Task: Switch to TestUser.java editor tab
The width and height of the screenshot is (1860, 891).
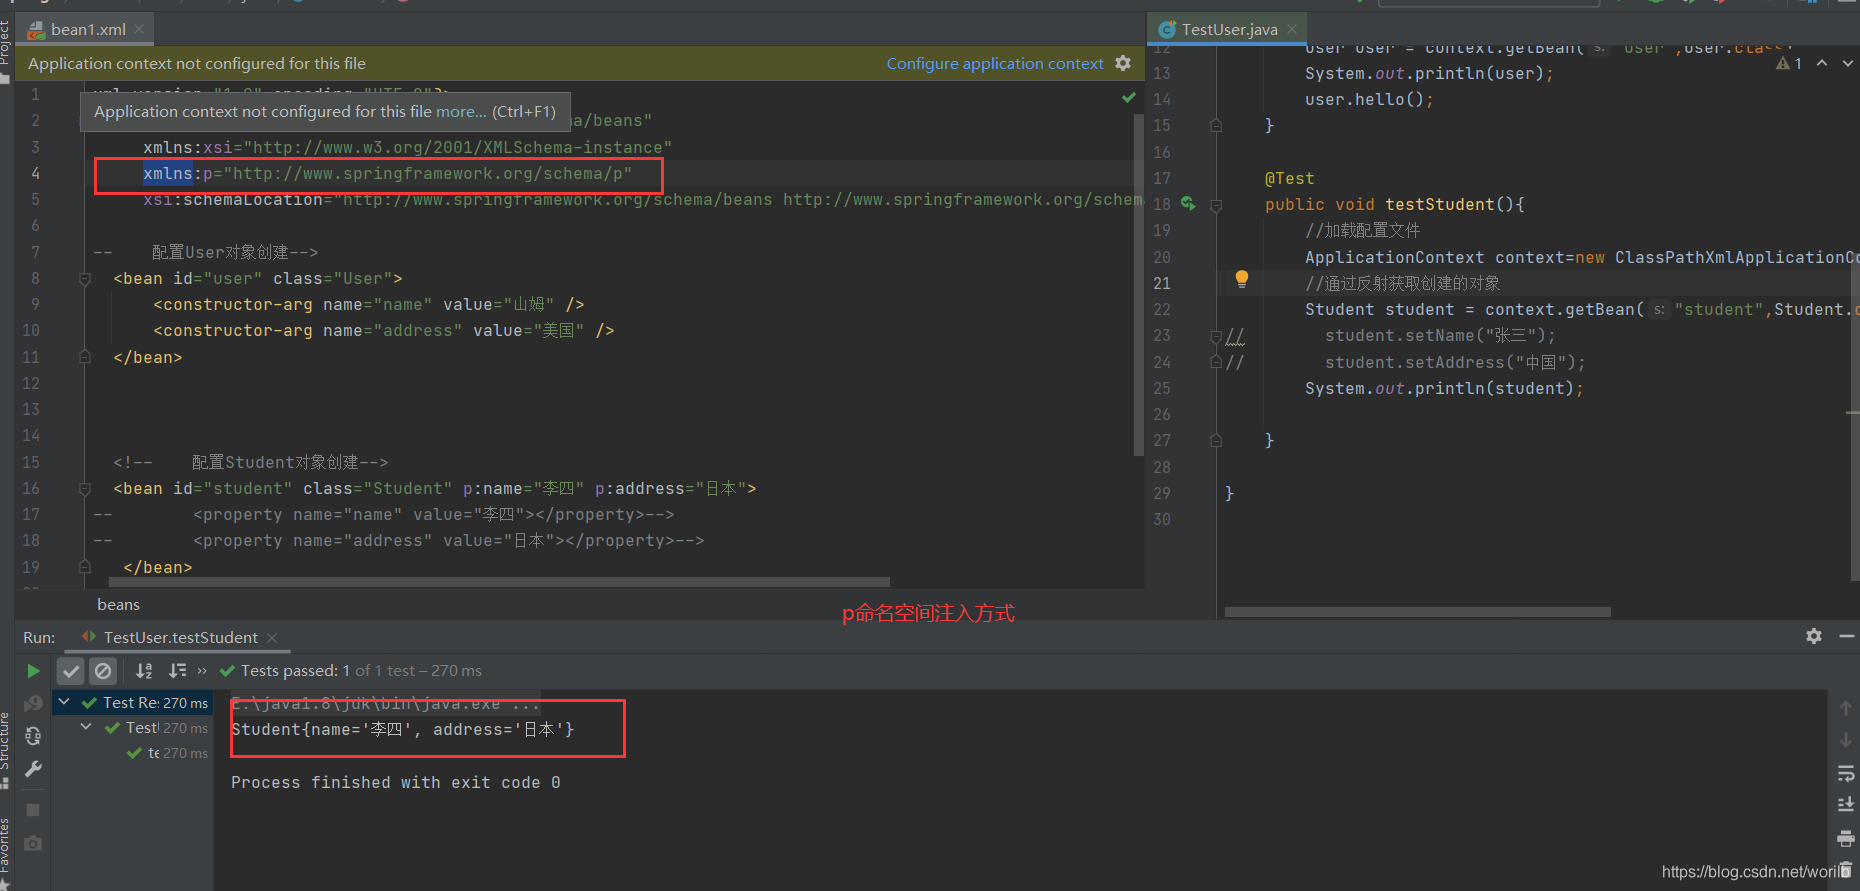Action: click(1229, 29)
